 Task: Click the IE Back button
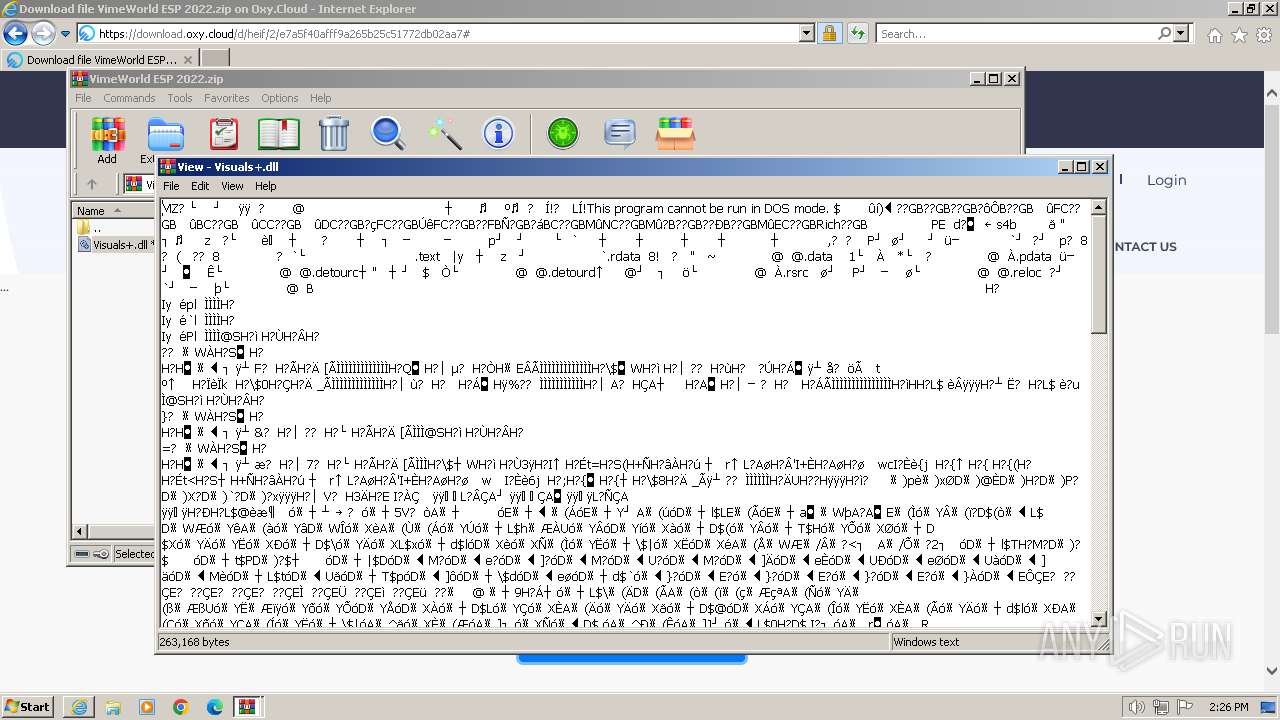15,33
